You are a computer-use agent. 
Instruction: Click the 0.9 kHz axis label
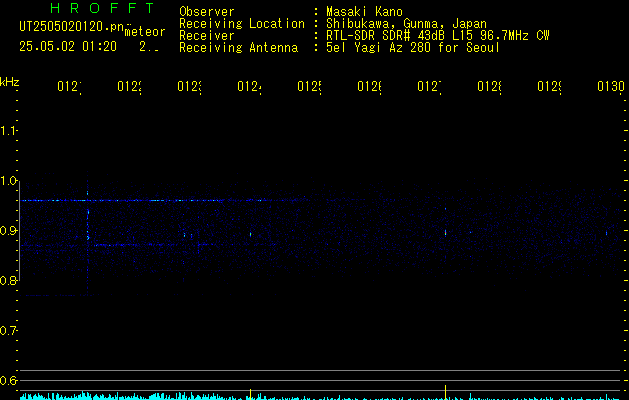[8, 231]
